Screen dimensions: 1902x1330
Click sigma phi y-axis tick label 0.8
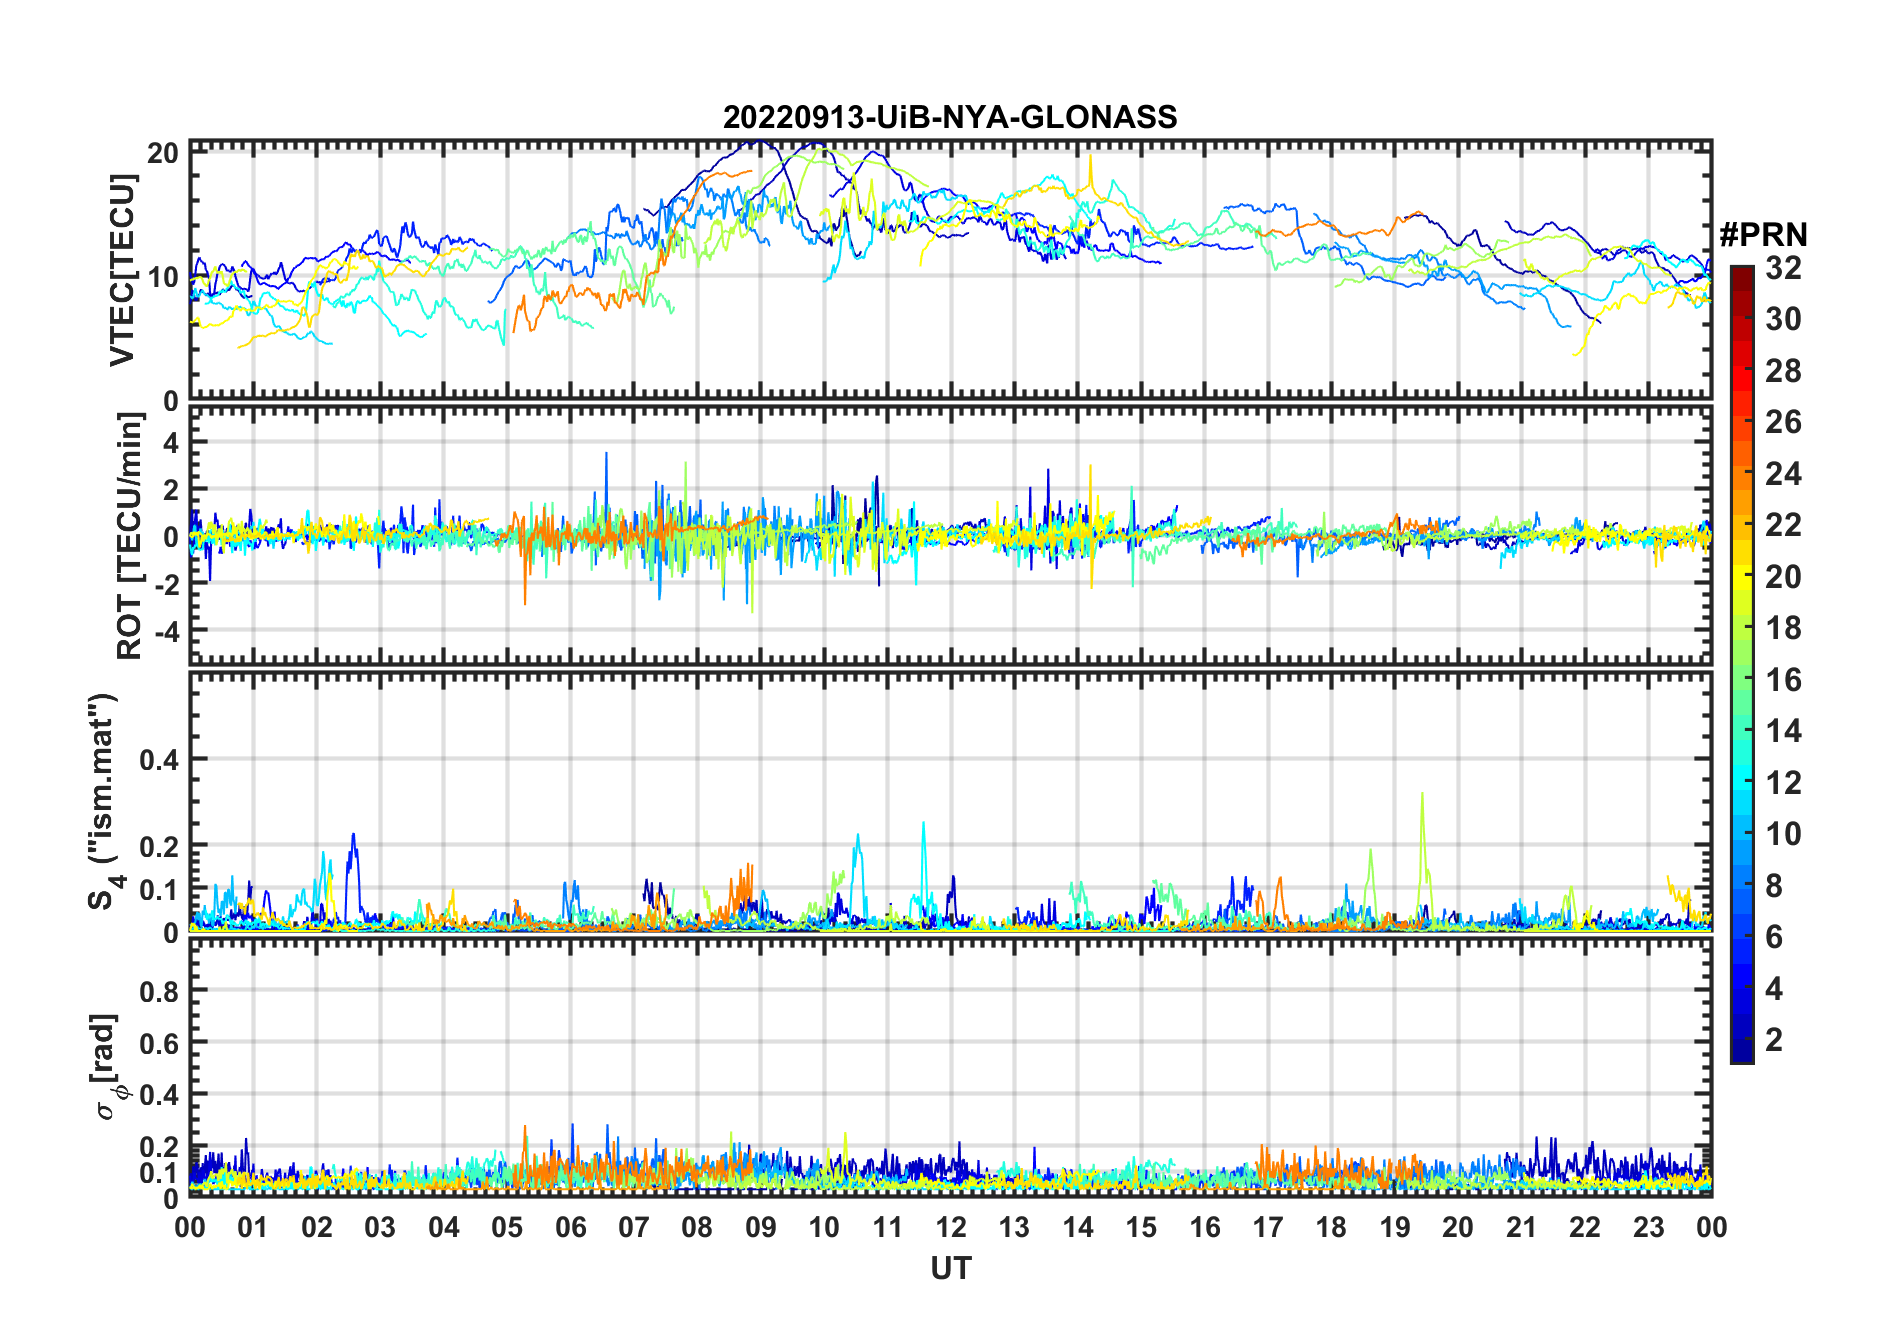(x=159, y=991)
